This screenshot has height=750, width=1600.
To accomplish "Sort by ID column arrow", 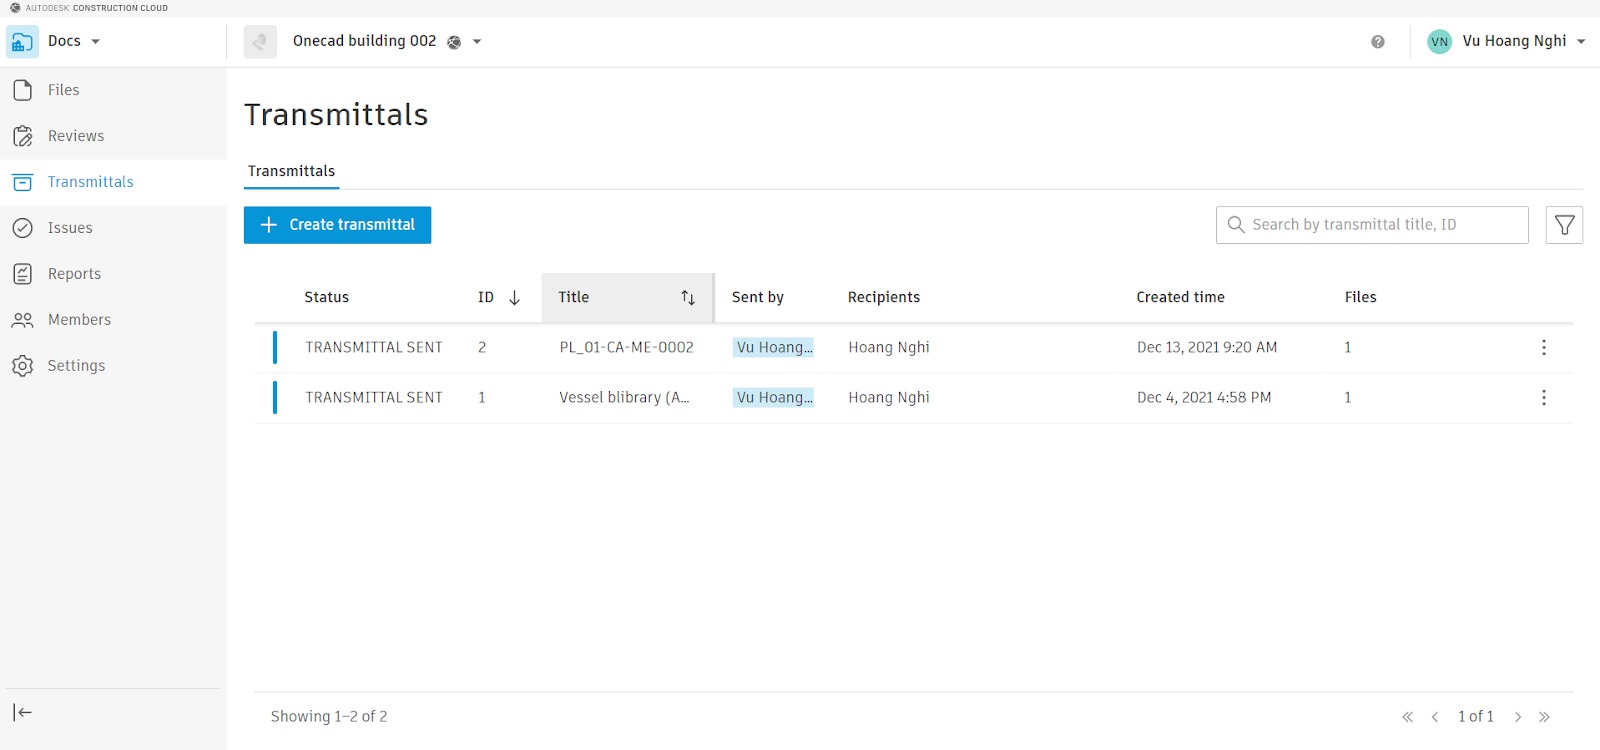I will tap(514, 298).
